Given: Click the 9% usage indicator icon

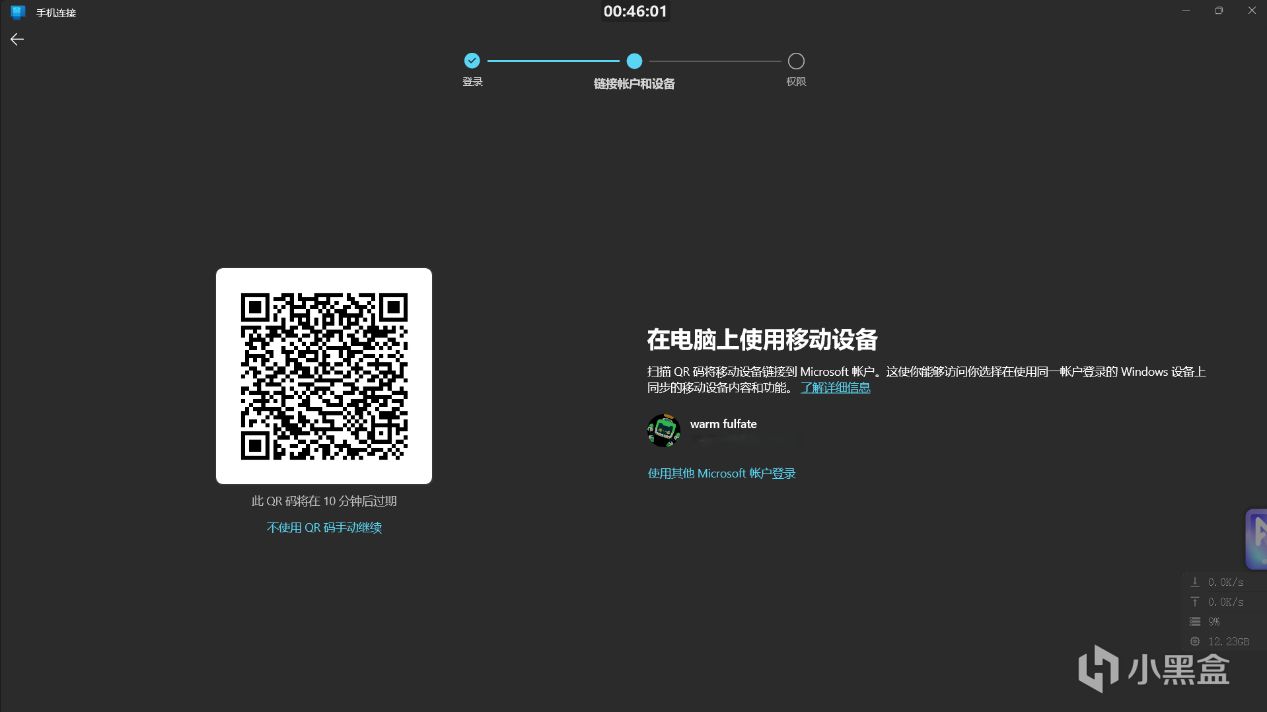Looking at the screenshot, I should coord(1194,622).
